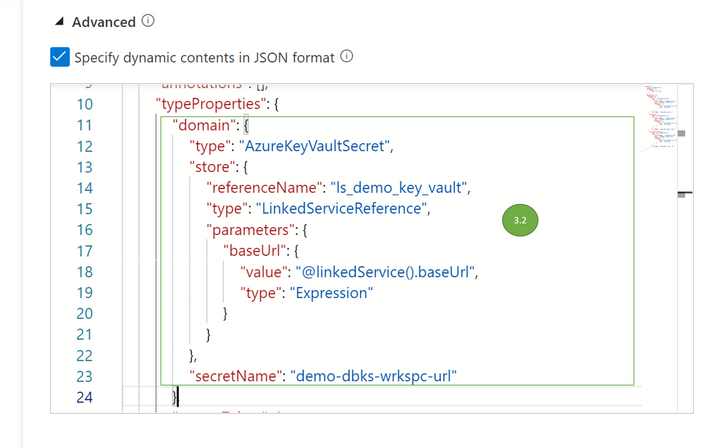Click the "@linkedService().baseUrl" value
720x448 pixels.
point(385,272)
